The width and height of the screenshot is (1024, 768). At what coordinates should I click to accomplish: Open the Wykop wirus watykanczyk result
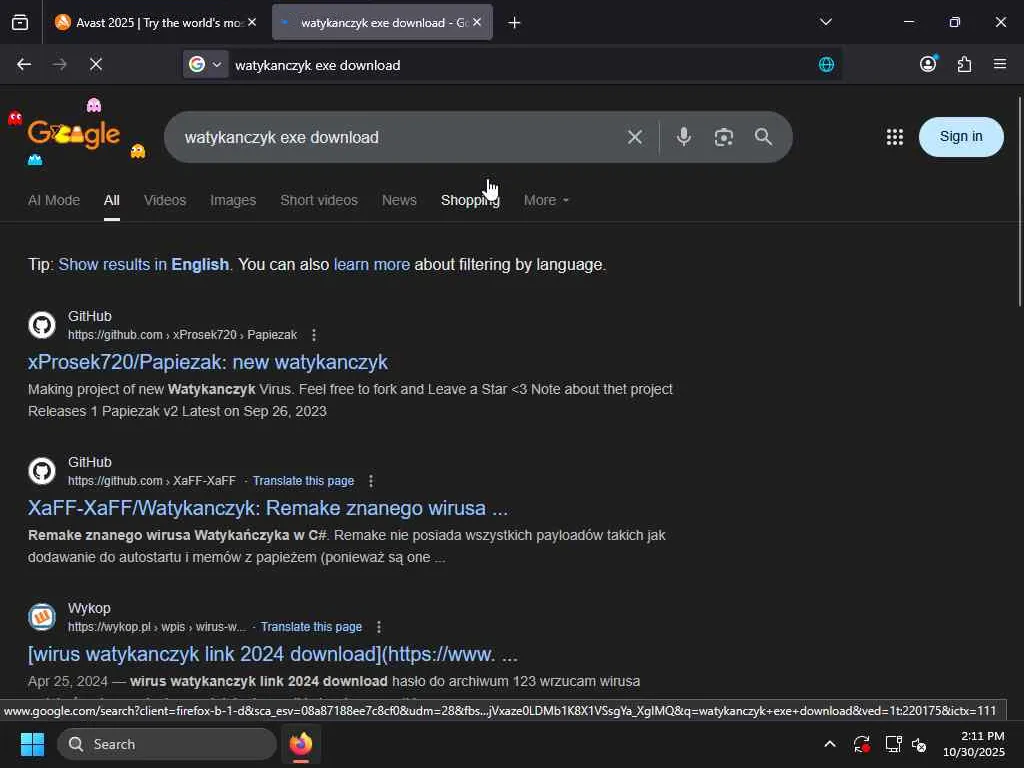[x=272, y=654]
